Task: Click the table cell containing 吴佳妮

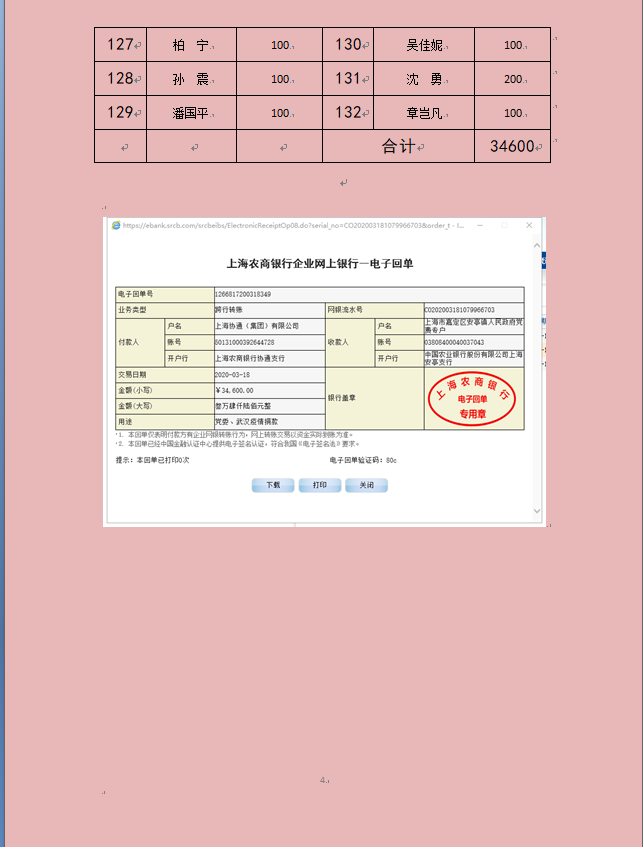Action: tap(424, 45)
